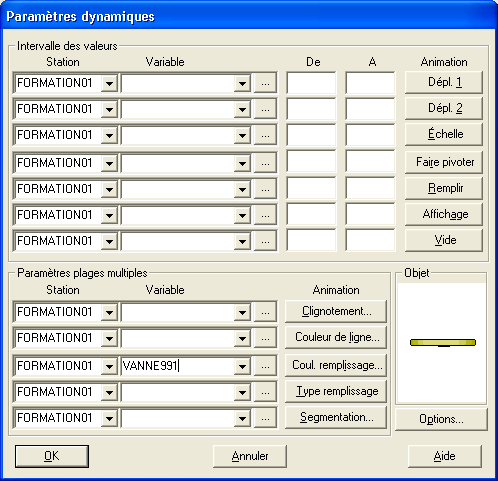
Task: Expand Station dropdown in Dépl. 1 row
Action: pyautogui.click(x=109, y=83)
